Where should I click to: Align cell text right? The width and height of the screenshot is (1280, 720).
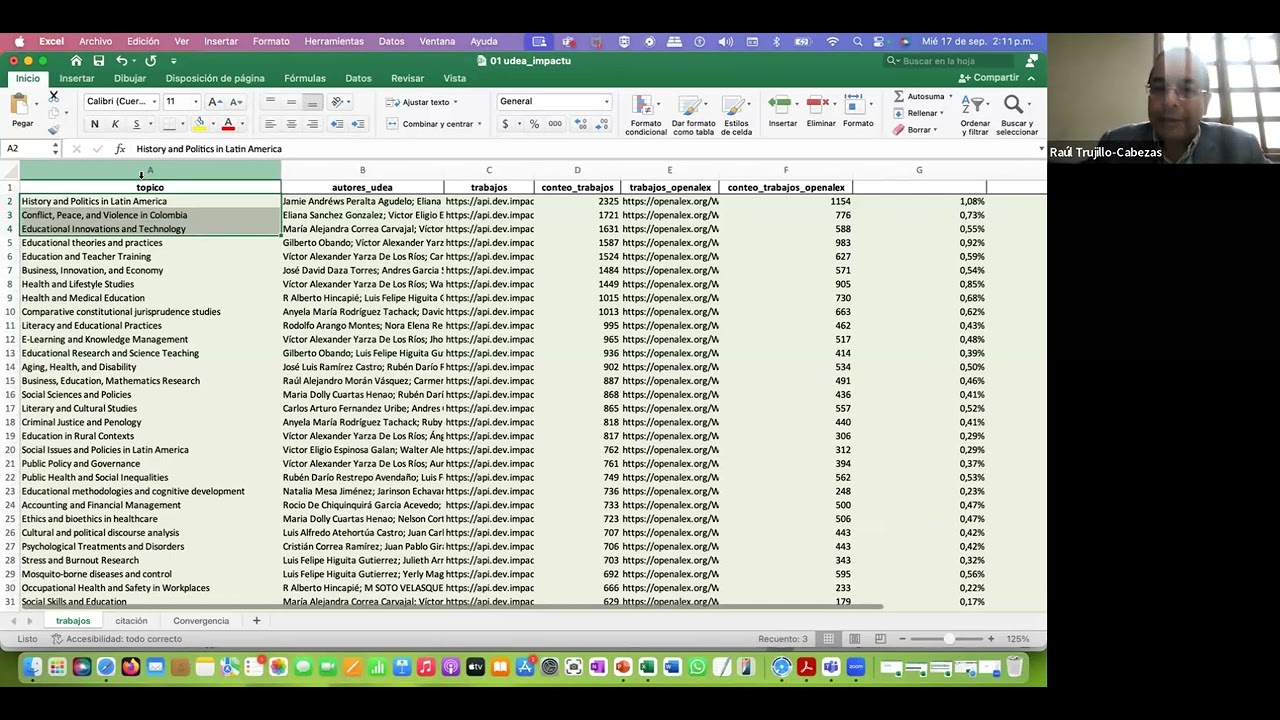tap(312, 124)
